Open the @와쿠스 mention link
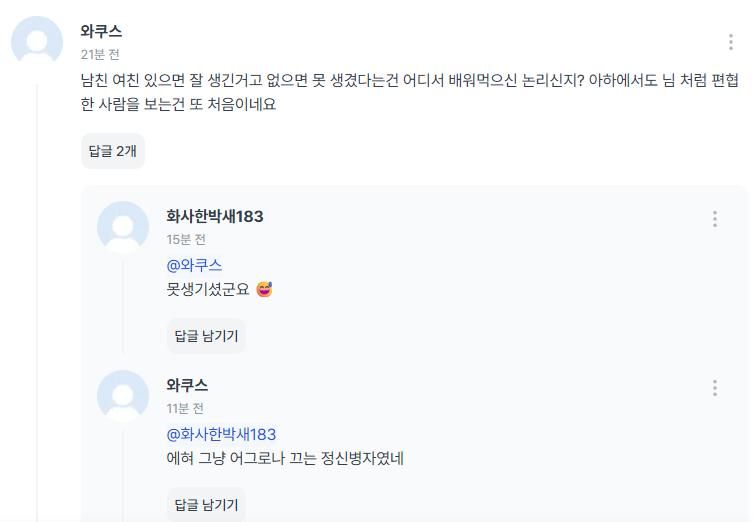Image resolution: width=755 pixels, height=522 pixels. (194, 265)
